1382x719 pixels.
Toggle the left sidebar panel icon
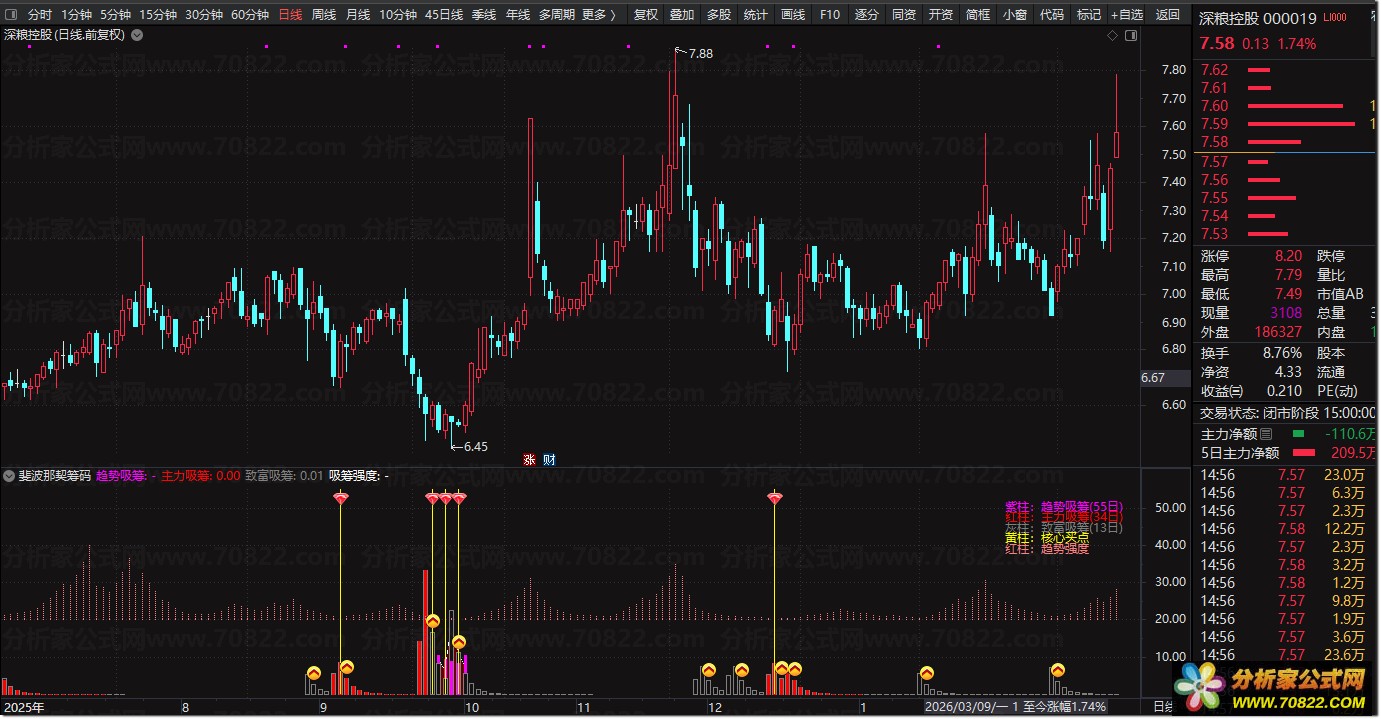(9, 15)
